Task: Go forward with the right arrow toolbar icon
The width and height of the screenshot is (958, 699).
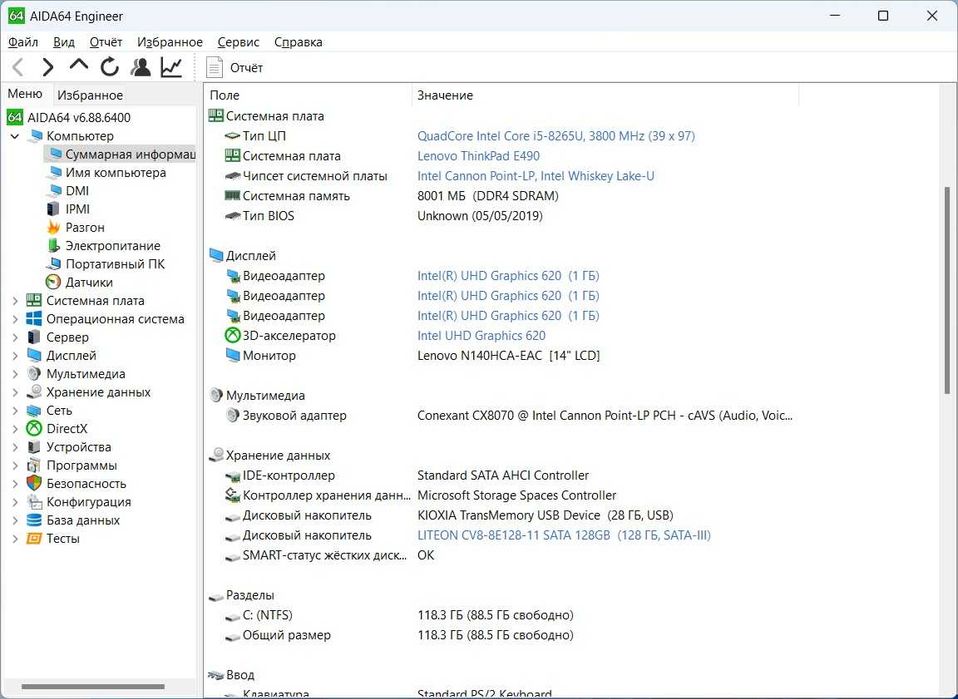Action: tap(48, 67)
